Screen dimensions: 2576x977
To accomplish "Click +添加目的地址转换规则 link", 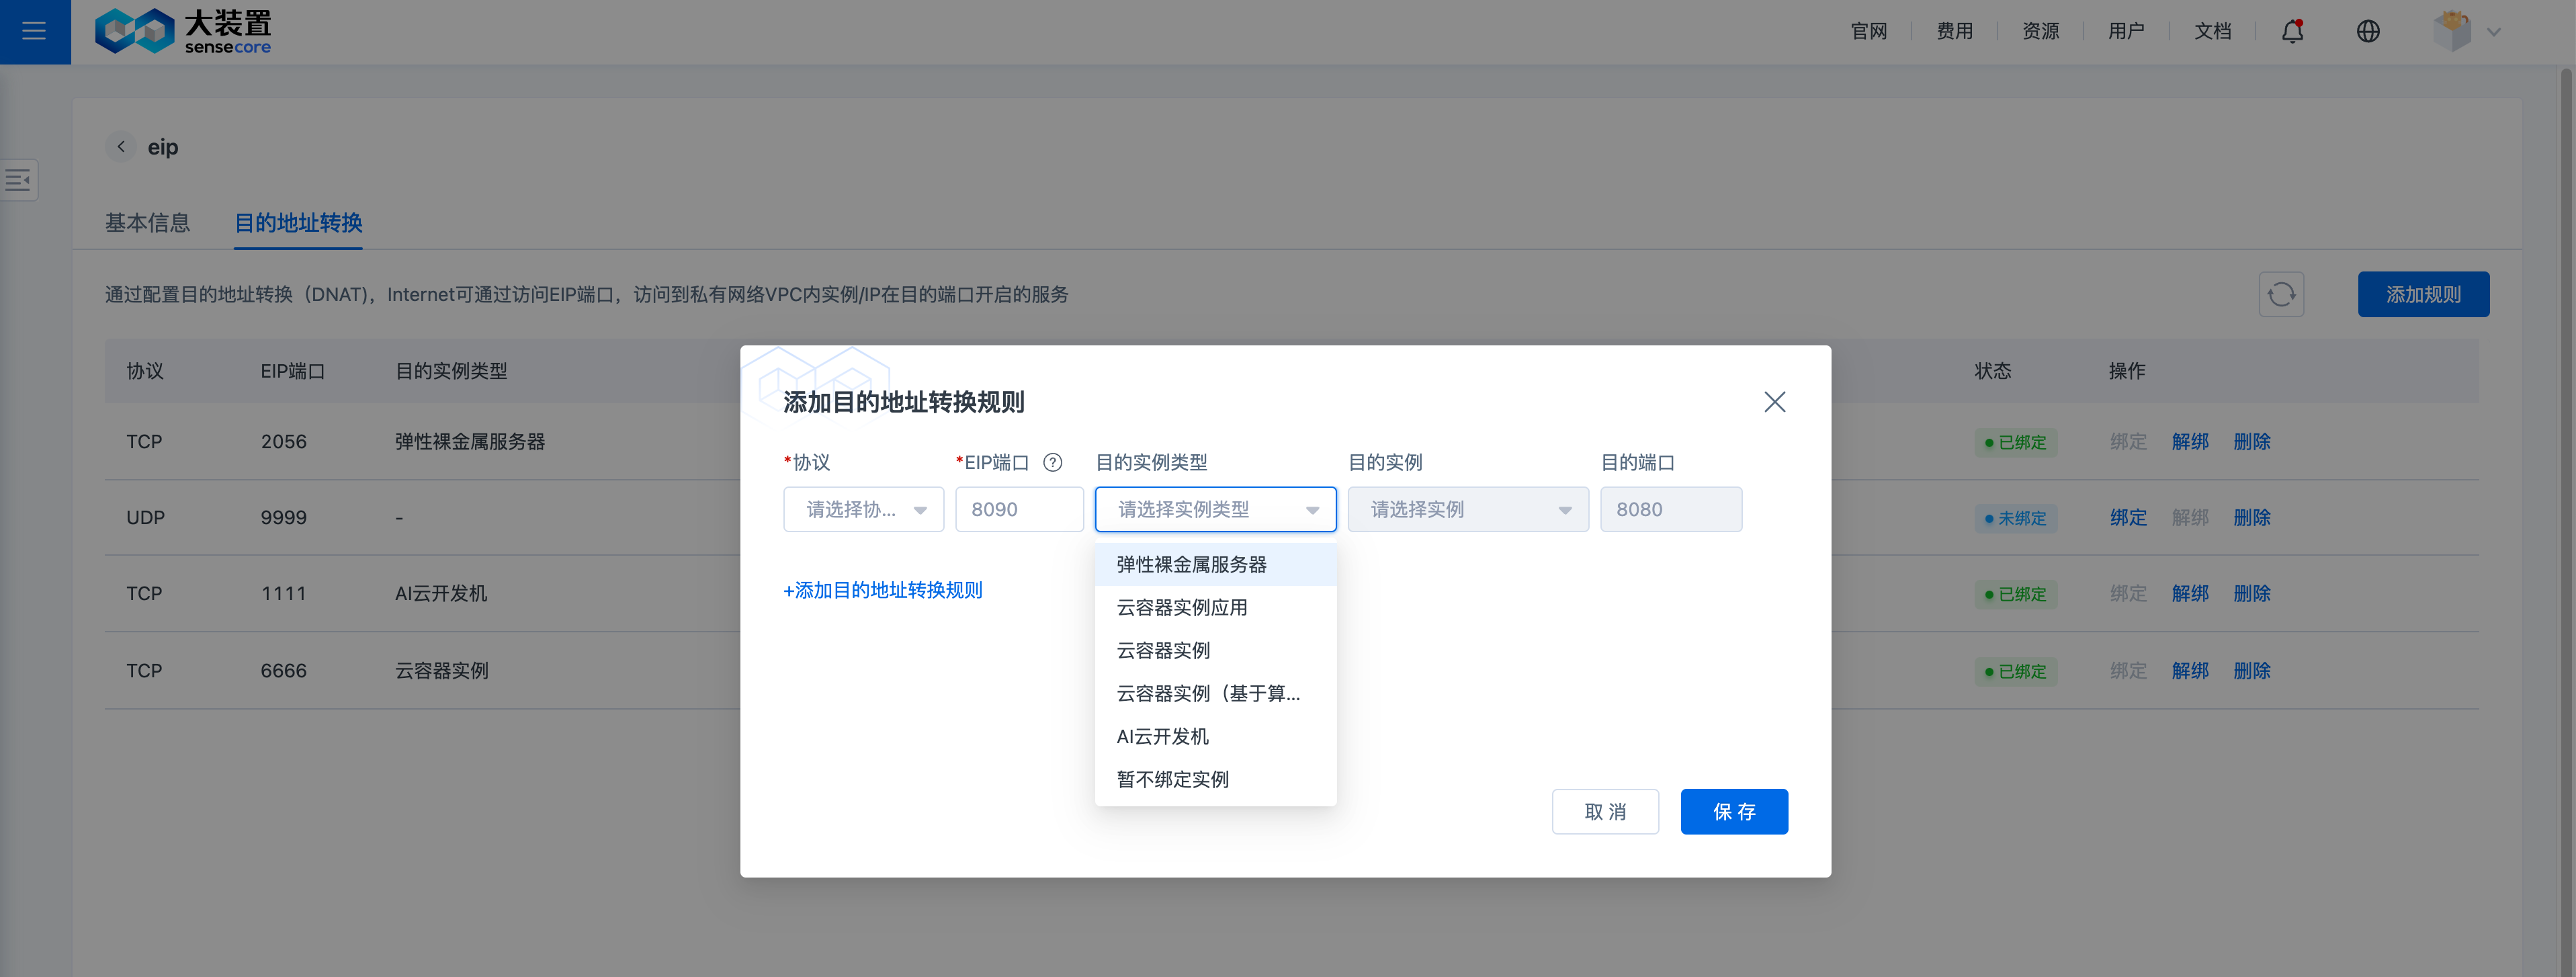I will pyautogui.click(x=882, y=590).
